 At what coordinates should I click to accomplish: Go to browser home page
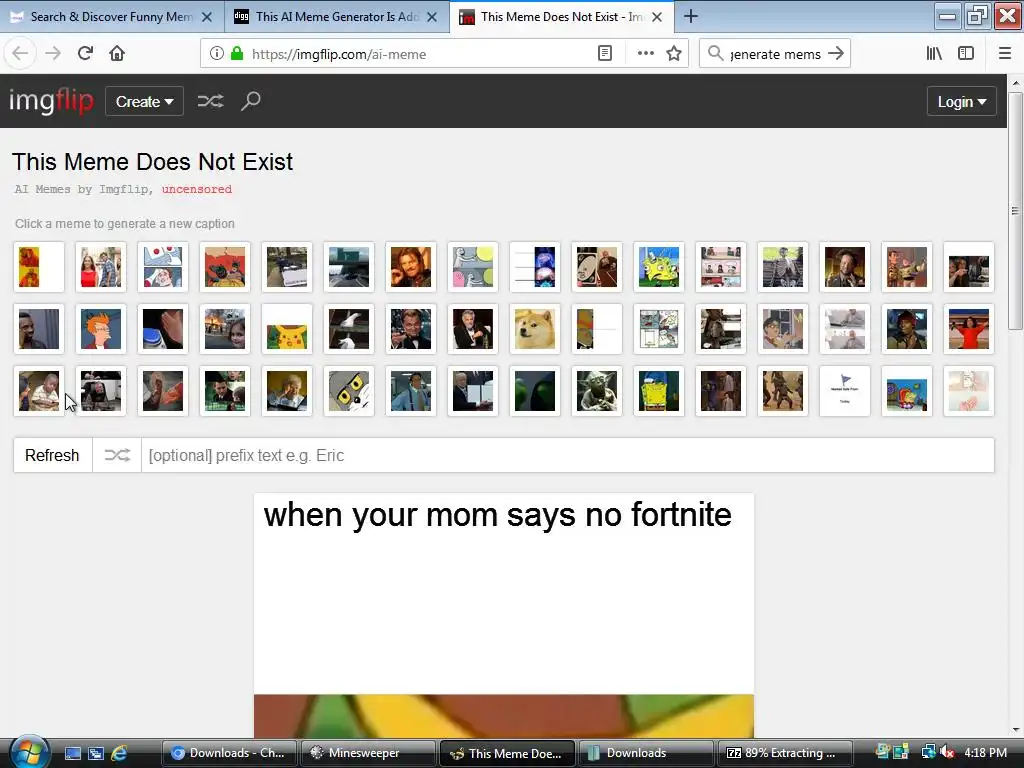(x=117, y=54)
